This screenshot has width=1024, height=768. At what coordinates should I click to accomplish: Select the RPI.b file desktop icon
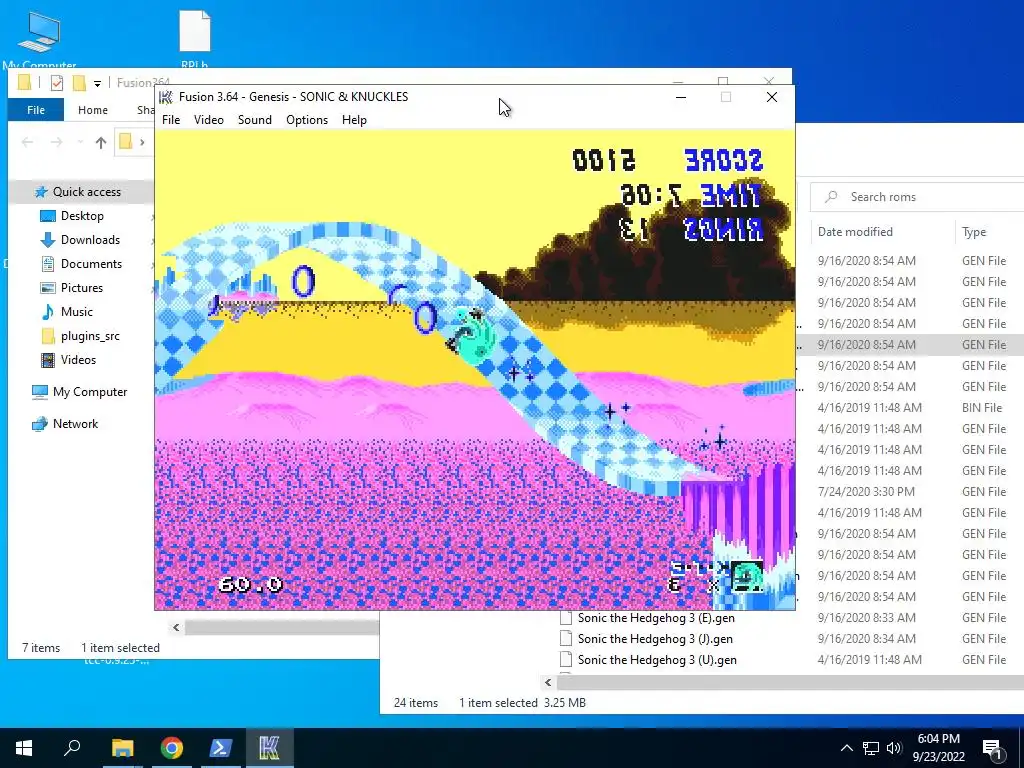point(195,39)
